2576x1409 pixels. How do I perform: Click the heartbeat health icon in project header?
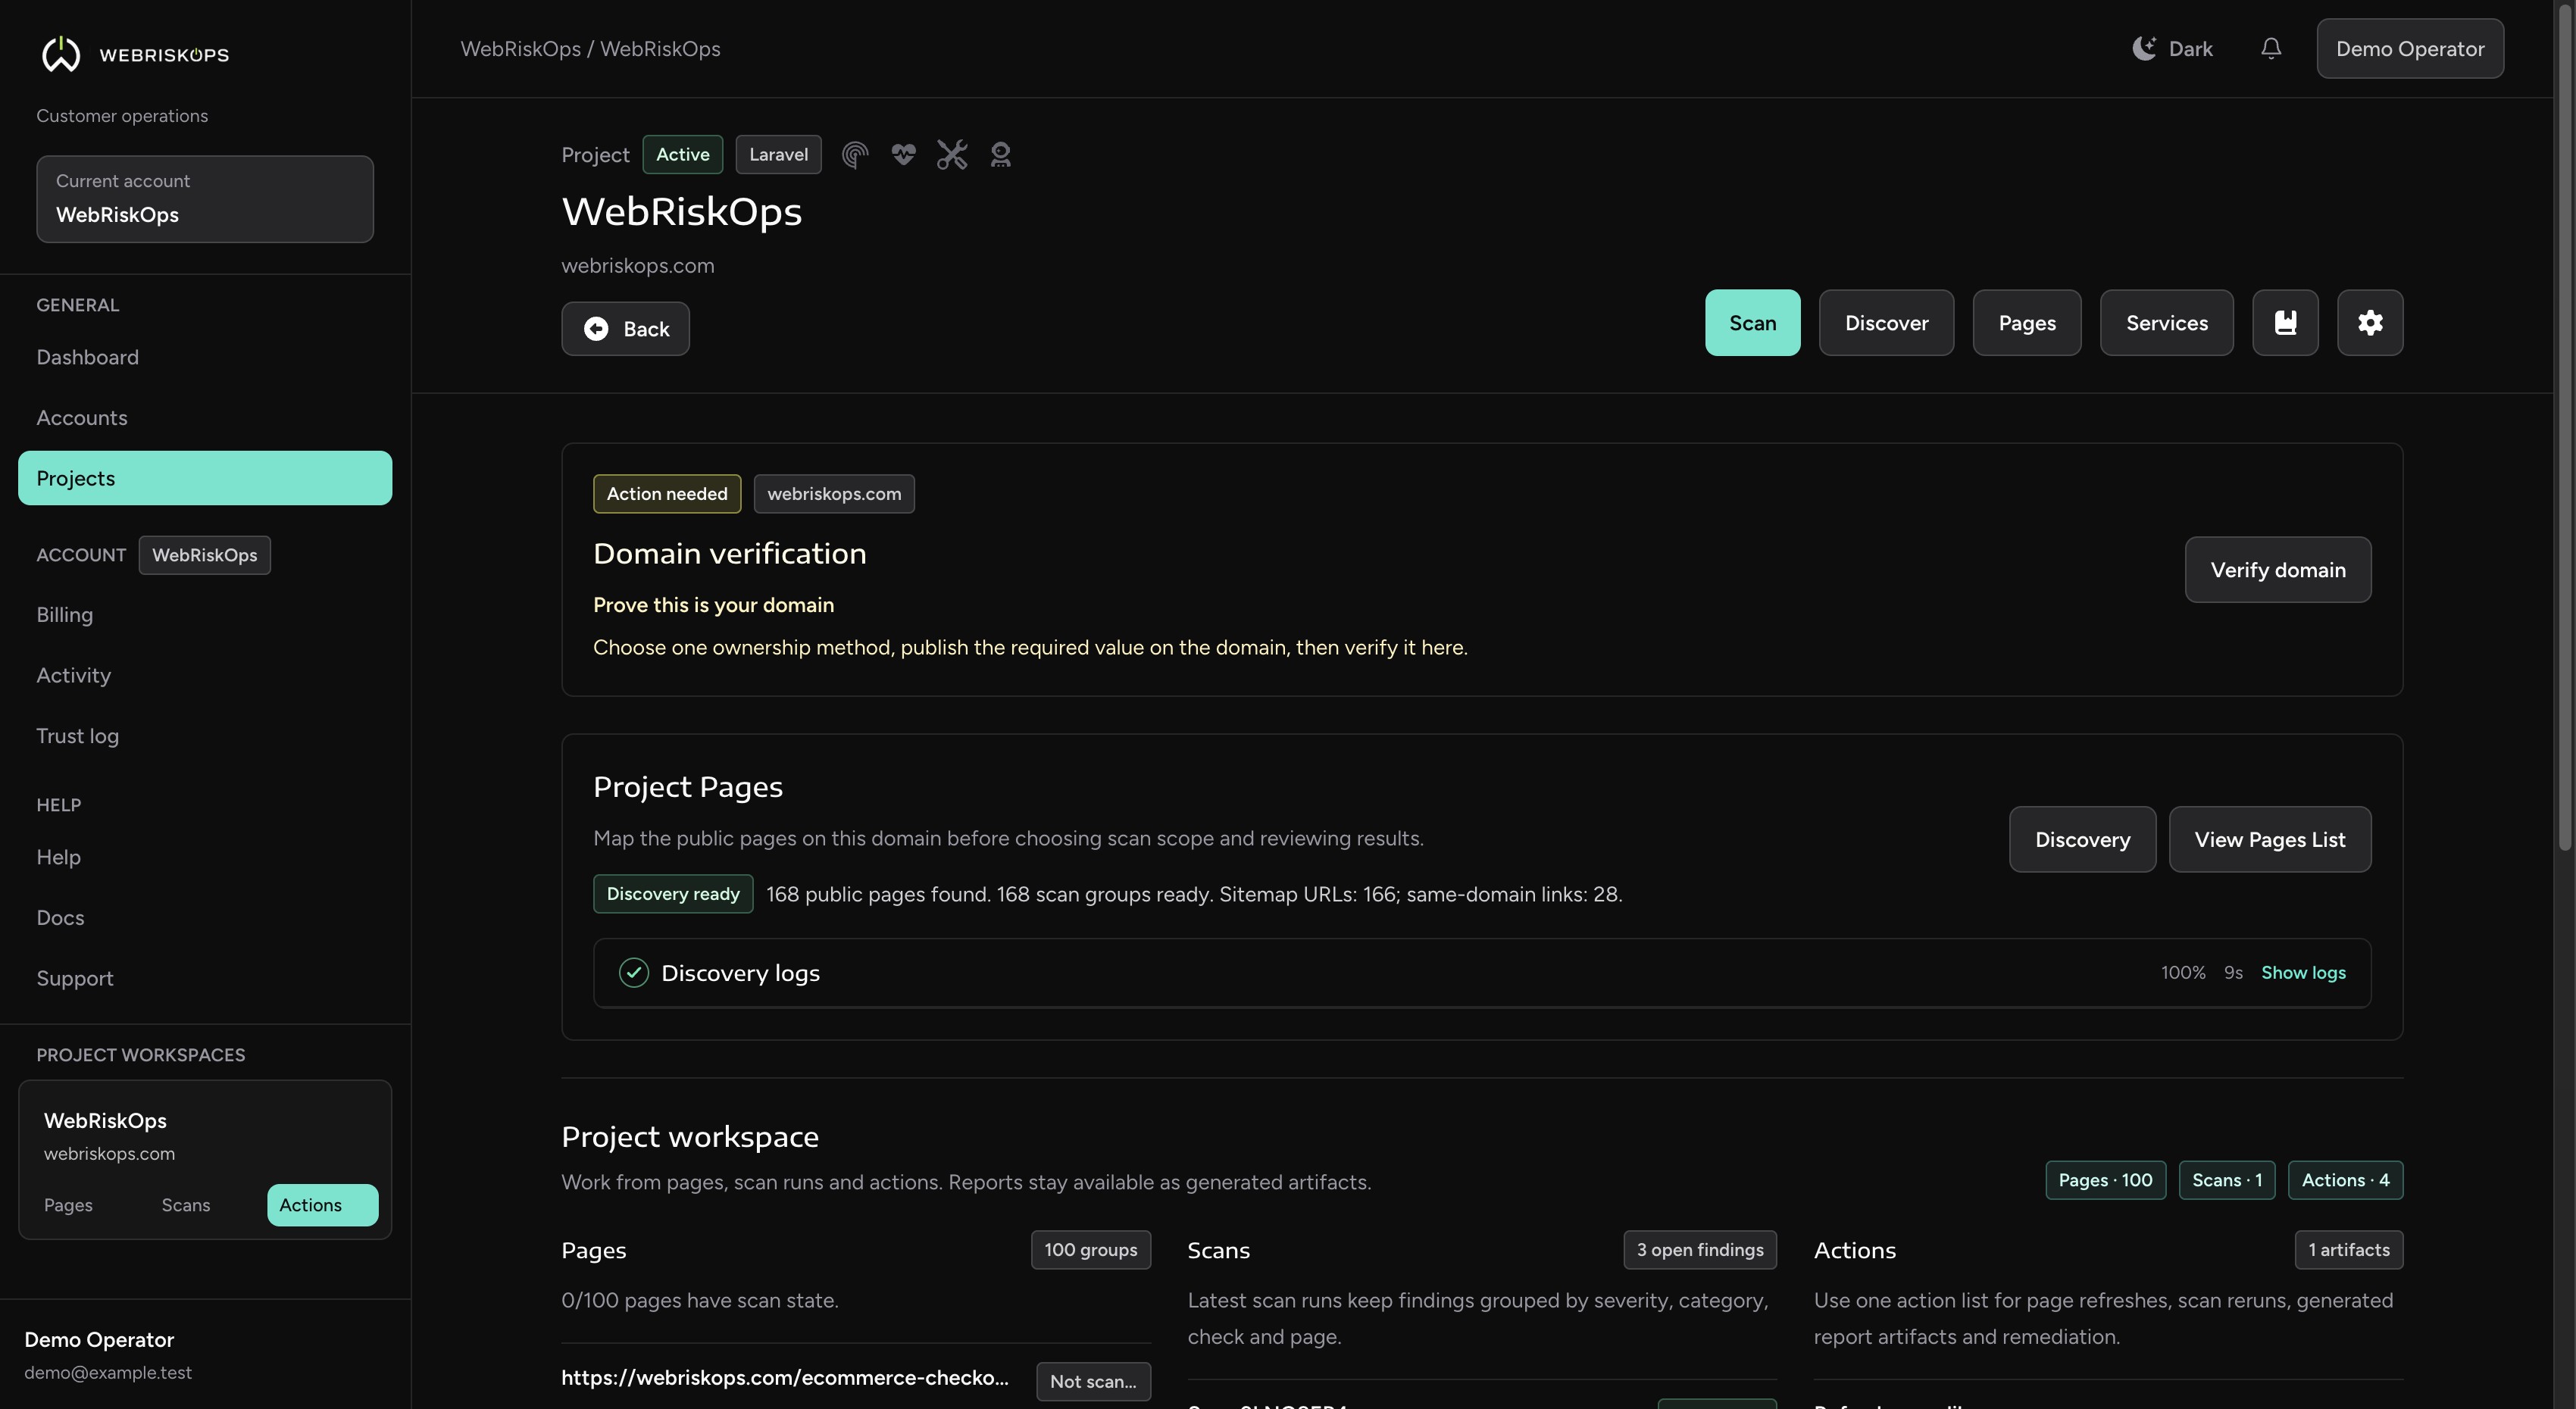point(903,155)
